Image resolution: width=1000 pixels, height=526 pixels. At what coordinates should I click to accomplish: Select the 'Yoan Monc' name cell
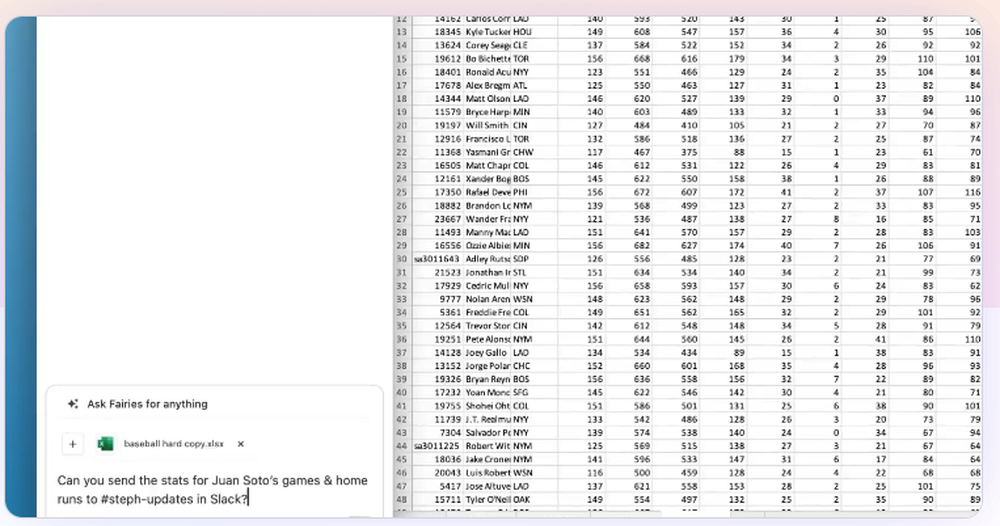click(488, 393)
